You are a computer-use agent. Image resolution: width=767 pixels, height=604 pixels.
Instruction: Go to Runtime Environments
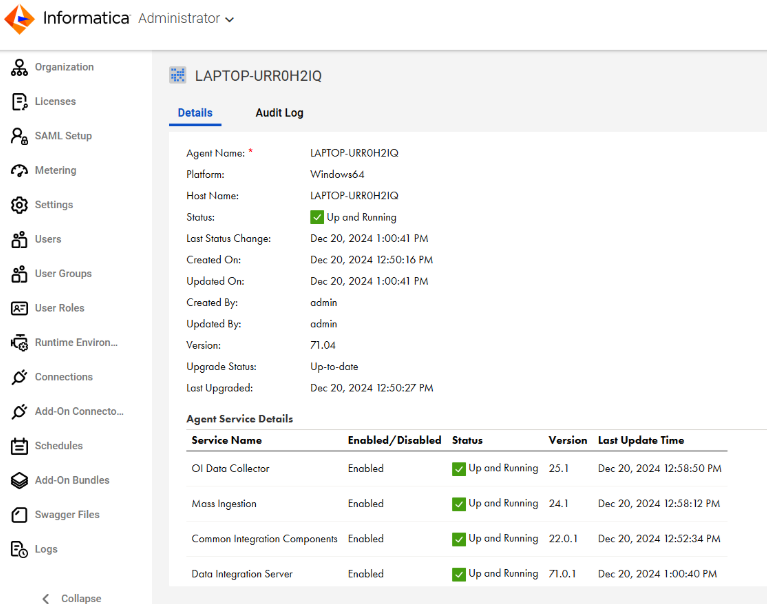(76, 342)
